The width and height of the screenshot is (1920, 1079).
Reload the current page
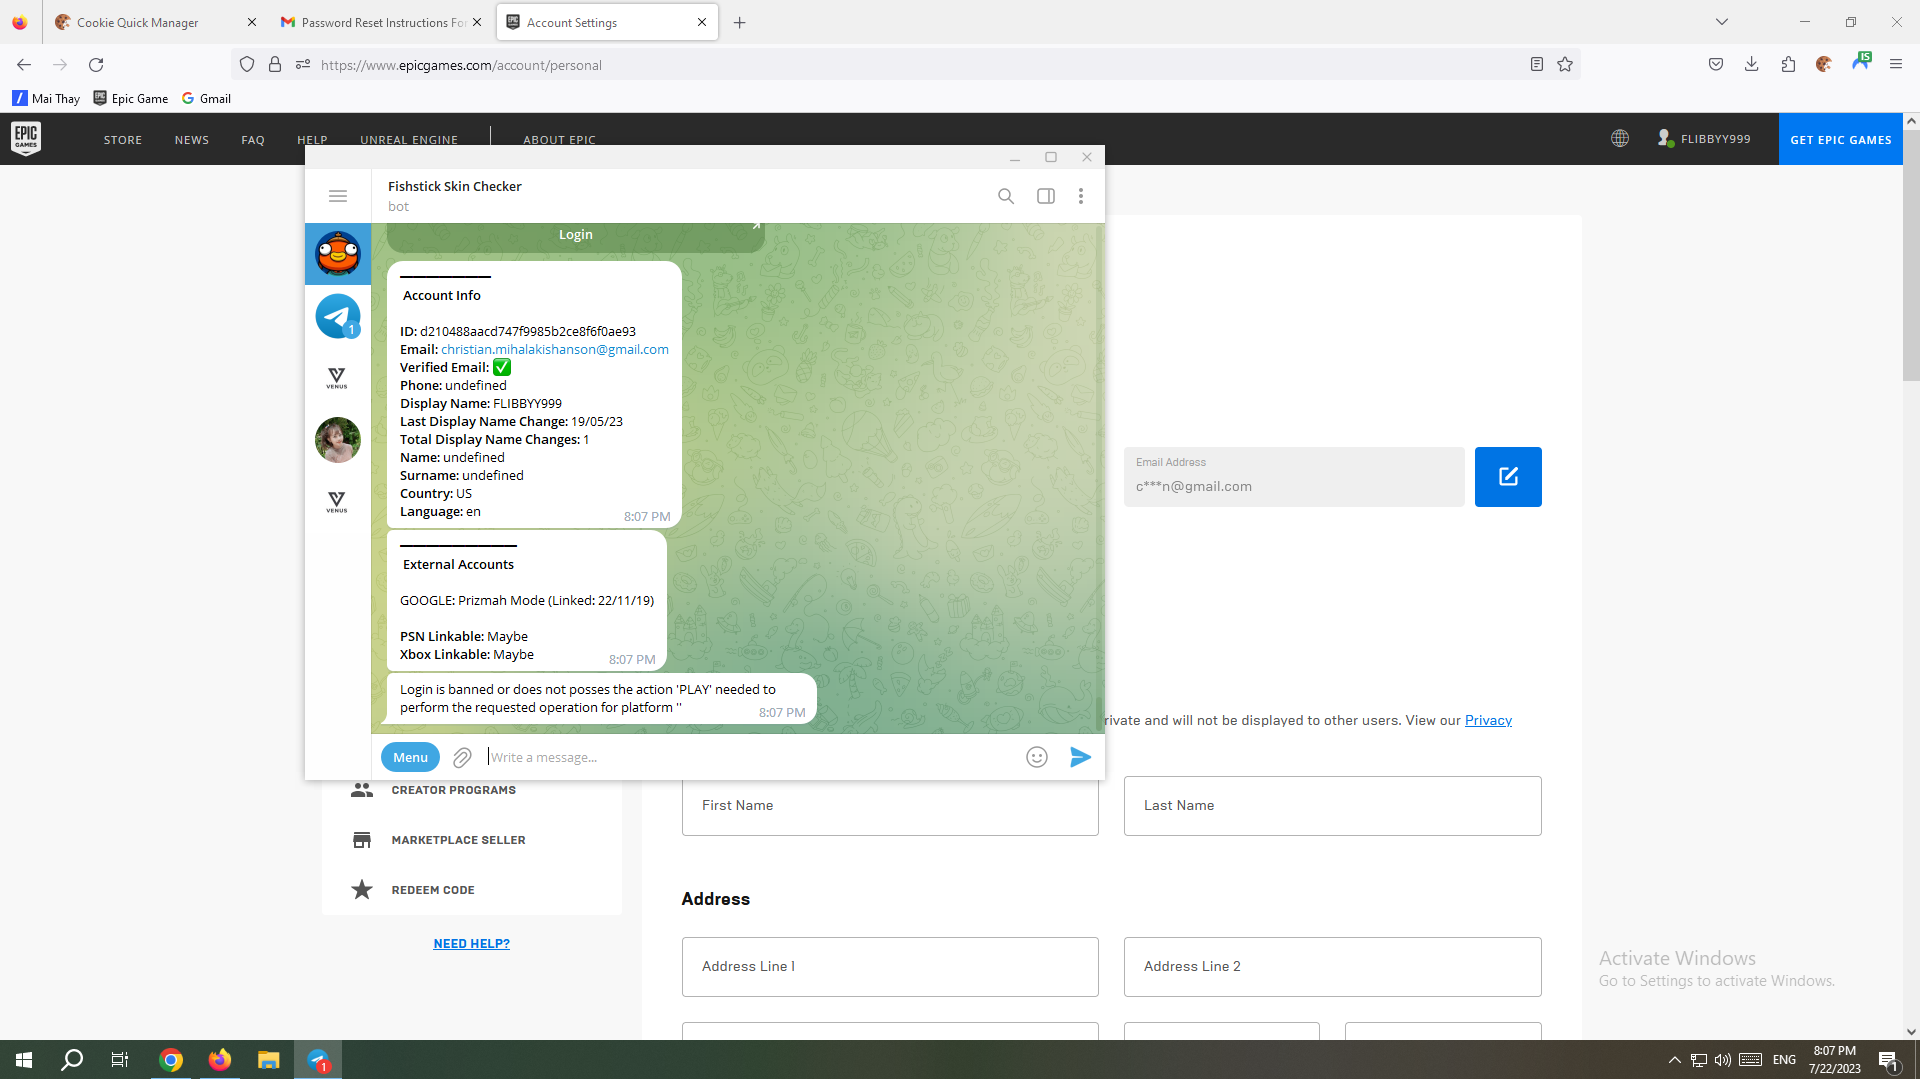(x=96, y=65)
